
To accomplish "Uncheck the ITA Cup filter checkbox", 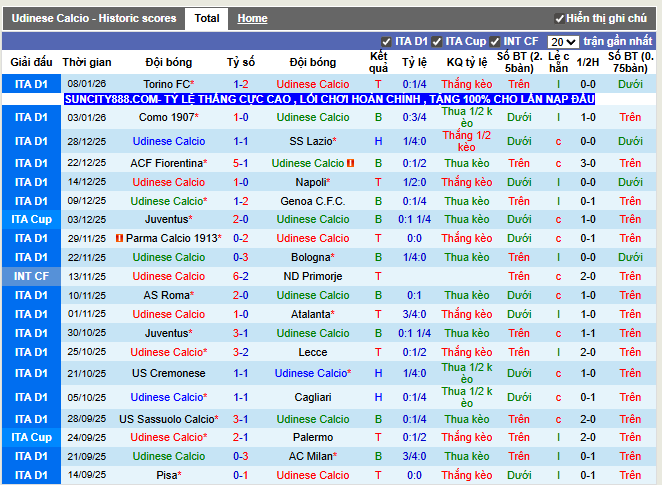I will pos(437,42).
